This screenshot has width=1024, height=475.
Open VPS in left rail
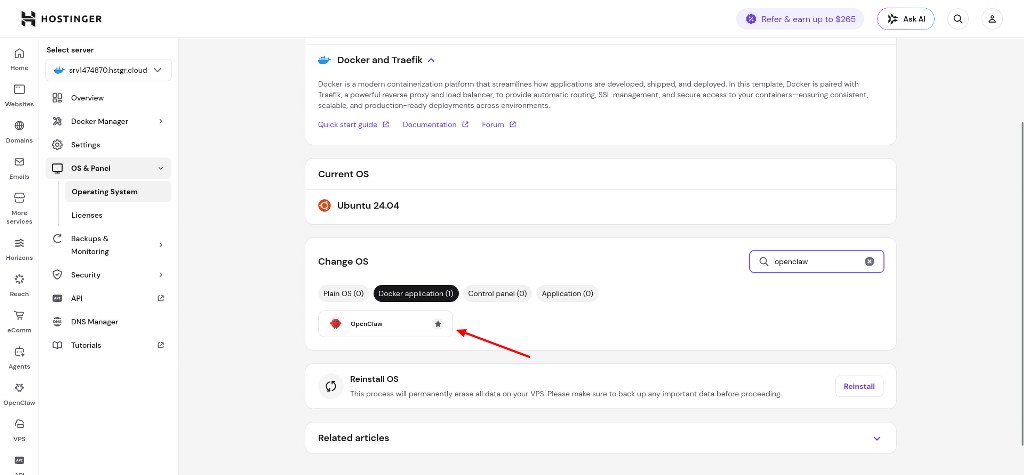19,430
